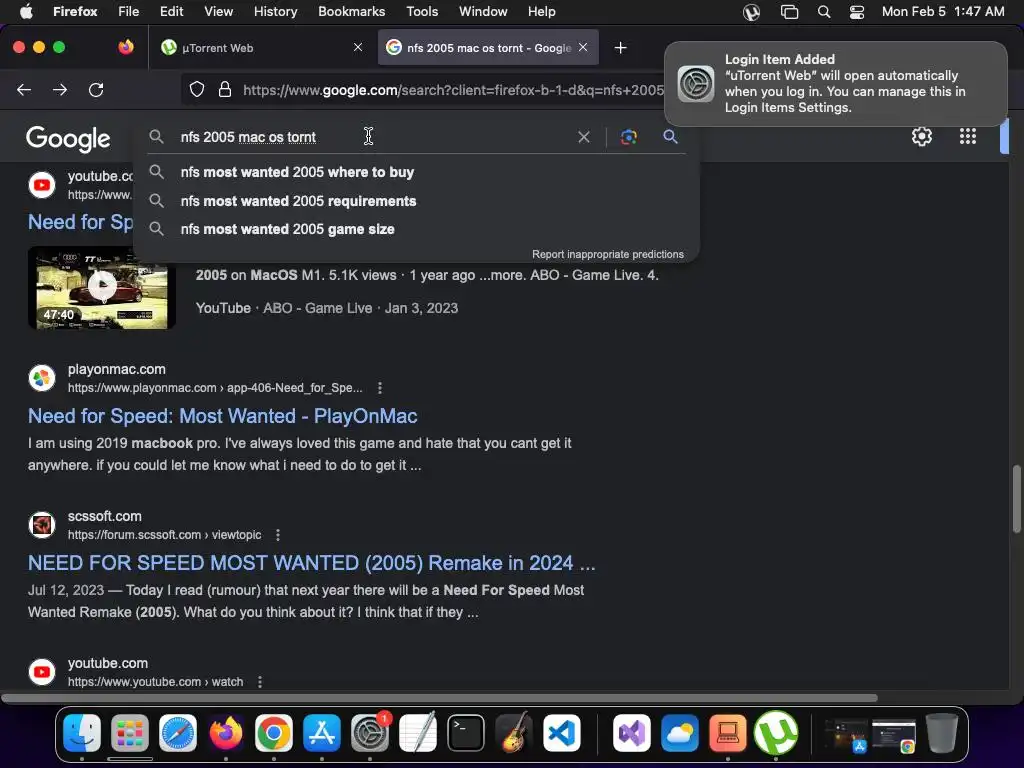Open Google quick settings gear

point(921,136)
